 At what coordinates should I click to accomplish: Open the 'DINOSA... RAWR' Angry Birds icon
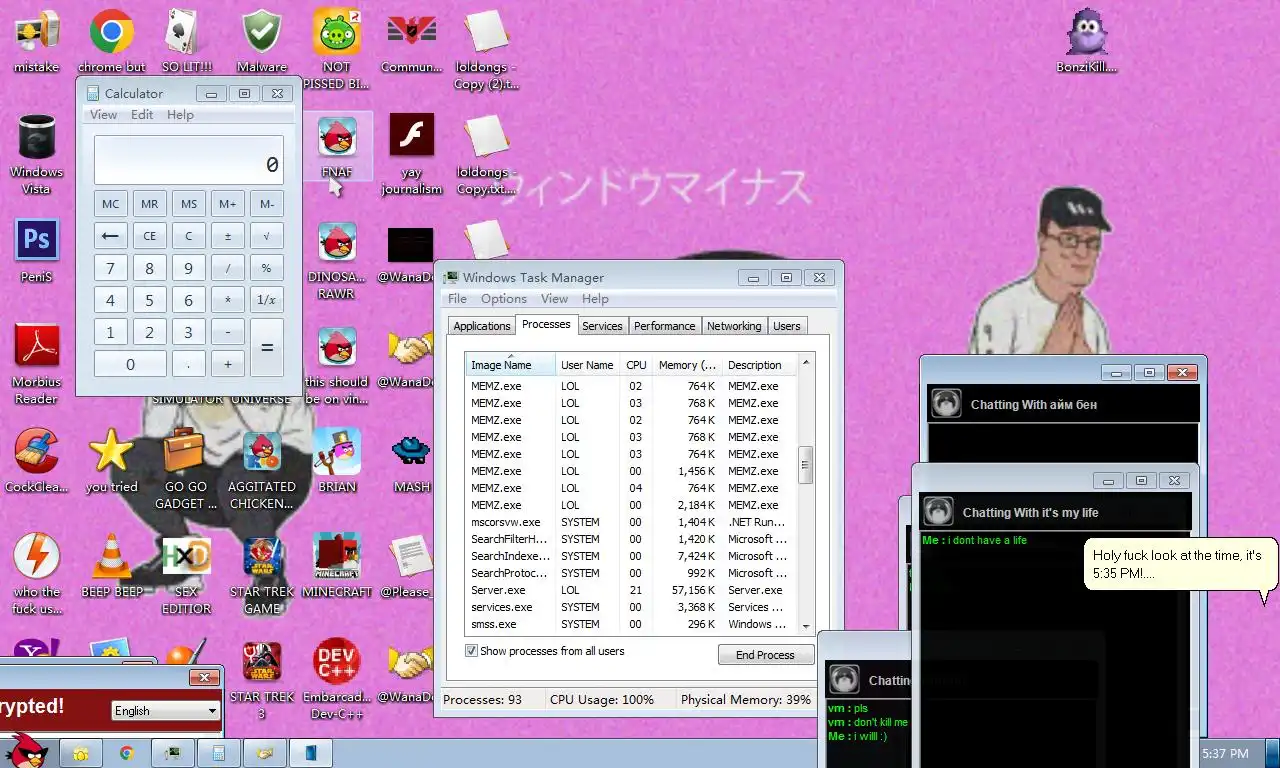(x=337, y=258)
